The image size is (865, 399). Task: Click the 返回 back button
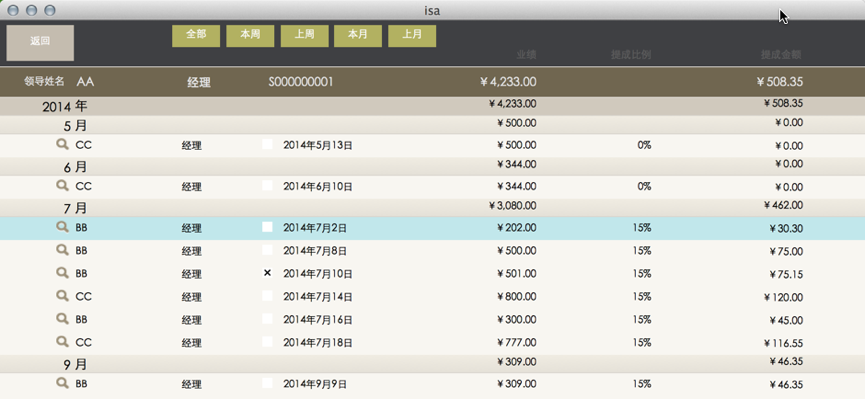point(40,42)
